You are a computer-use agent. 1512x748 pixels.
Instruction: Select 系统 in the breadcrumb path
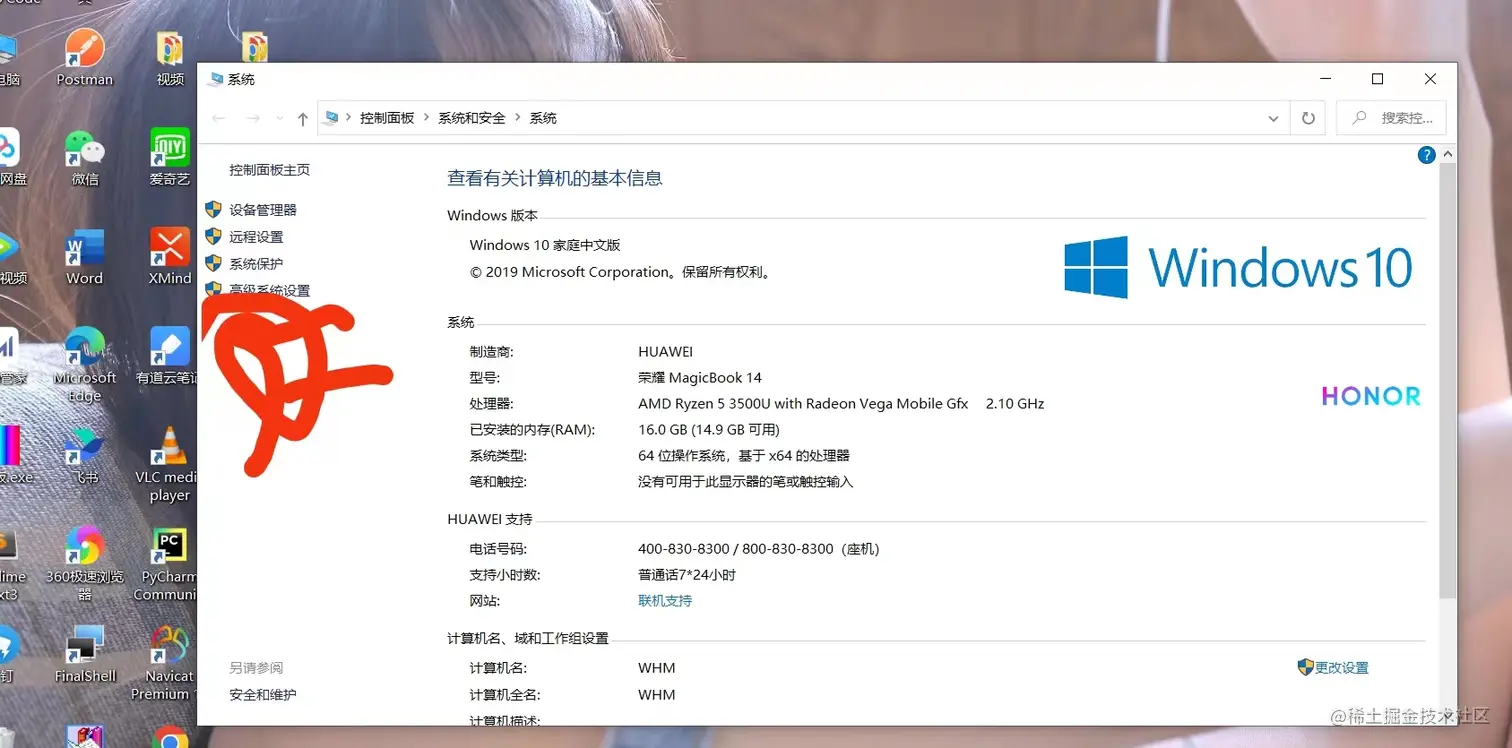point(543,118)
